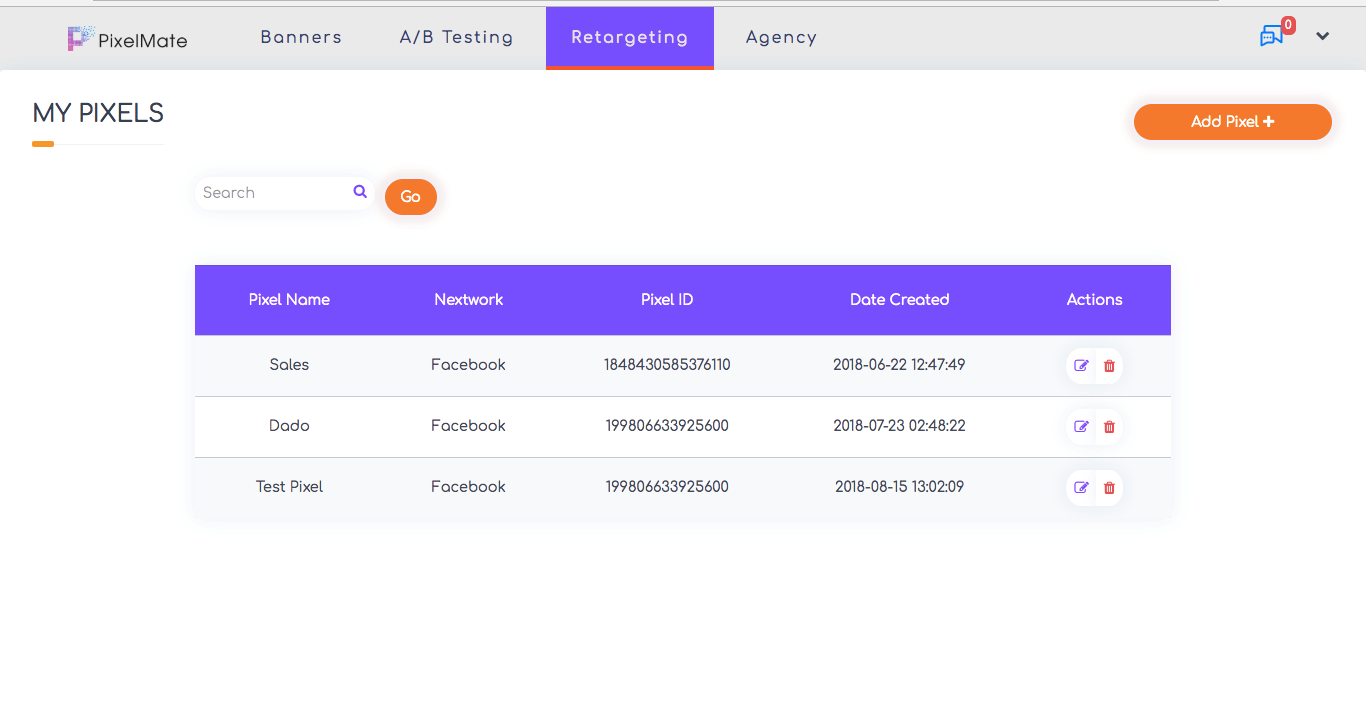Edit the Dado pixel
The width and height of the screenshot is (1366, 701).
click(x=1081, y=427)
